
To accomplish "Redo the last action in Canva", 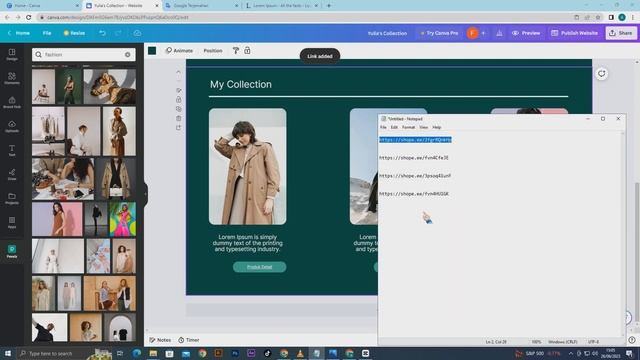I will (118, 33).
